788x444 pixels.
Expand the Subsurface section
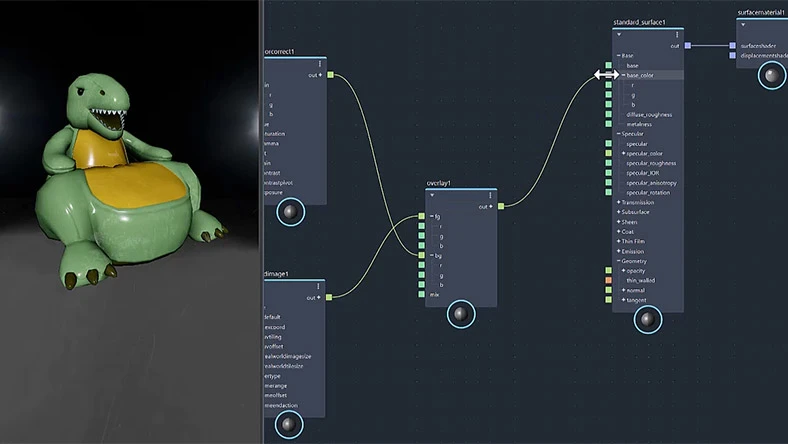(x=619, y=212)
